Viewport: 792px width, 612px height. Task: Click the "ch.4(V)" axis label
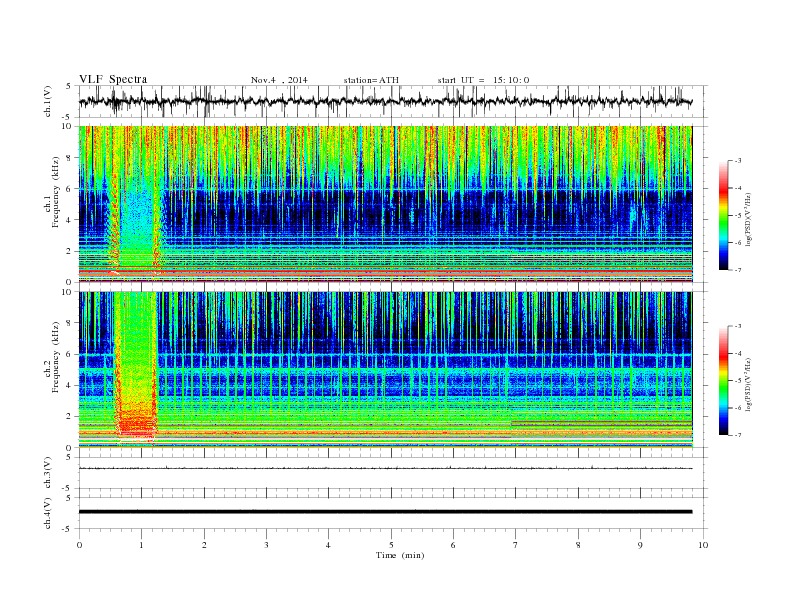(48, 513)
